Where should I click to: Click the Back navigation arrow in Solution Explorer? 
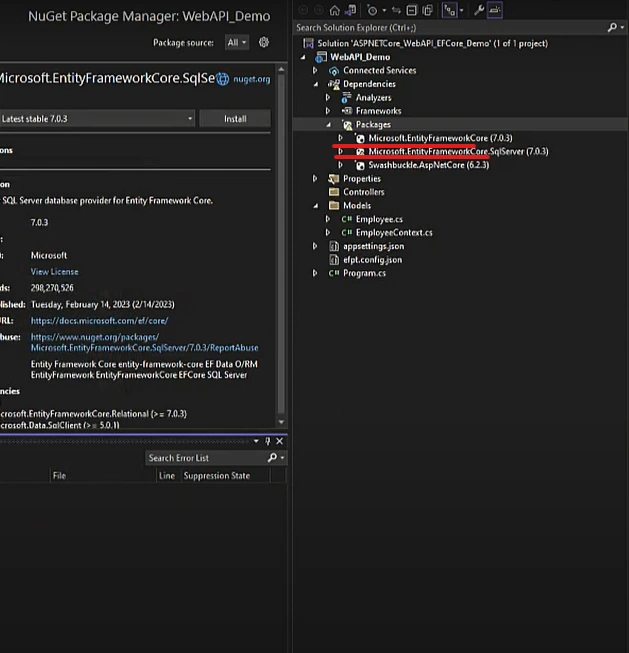point(303,10)
